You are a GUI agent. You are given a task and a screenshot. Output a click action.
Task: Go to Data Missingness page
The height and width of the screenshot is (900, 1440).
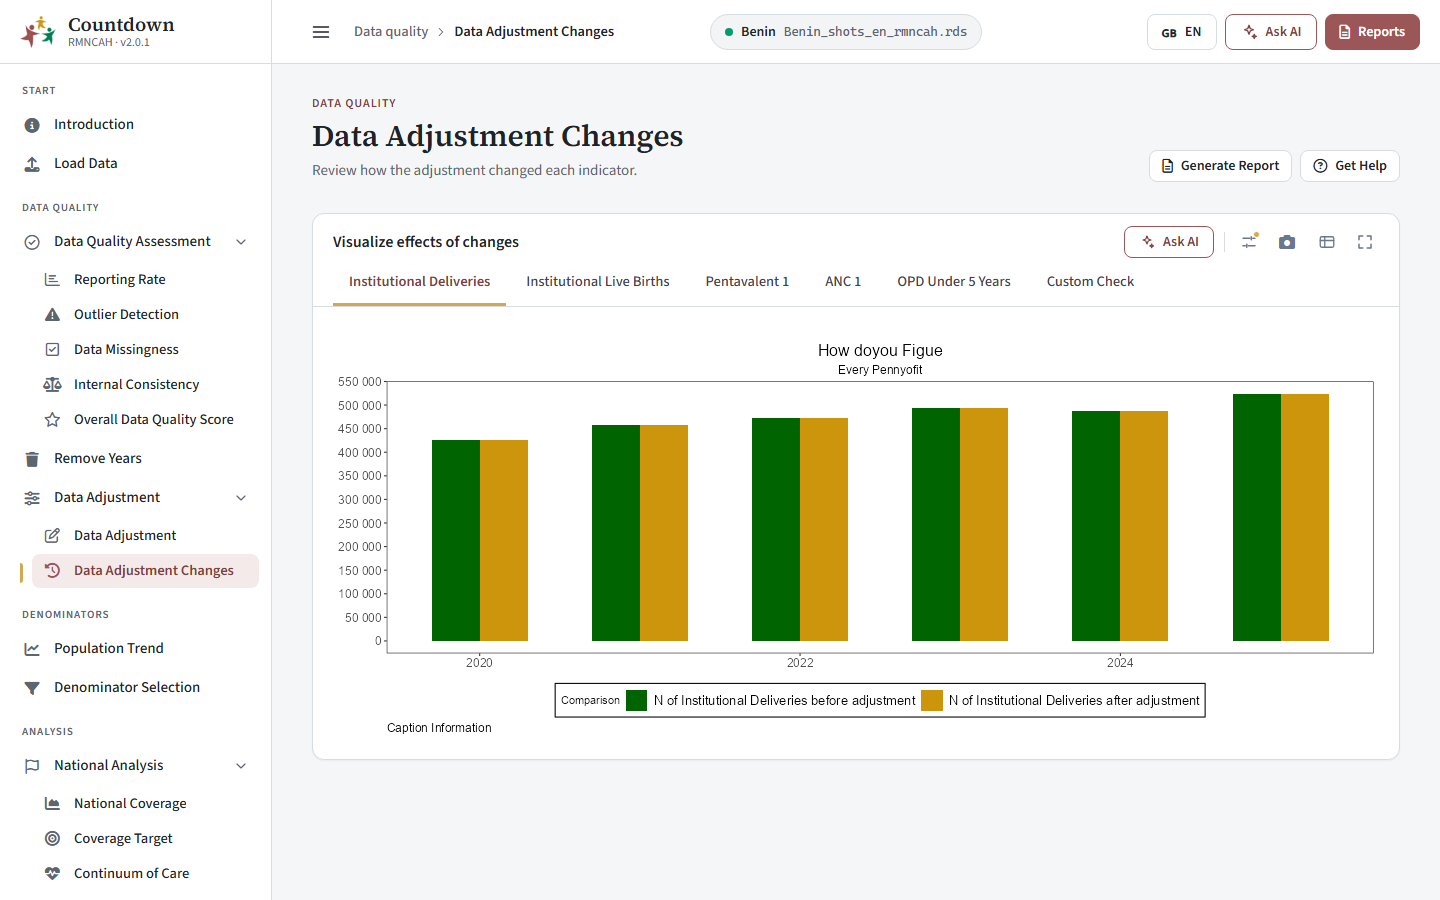pos(126,350)
